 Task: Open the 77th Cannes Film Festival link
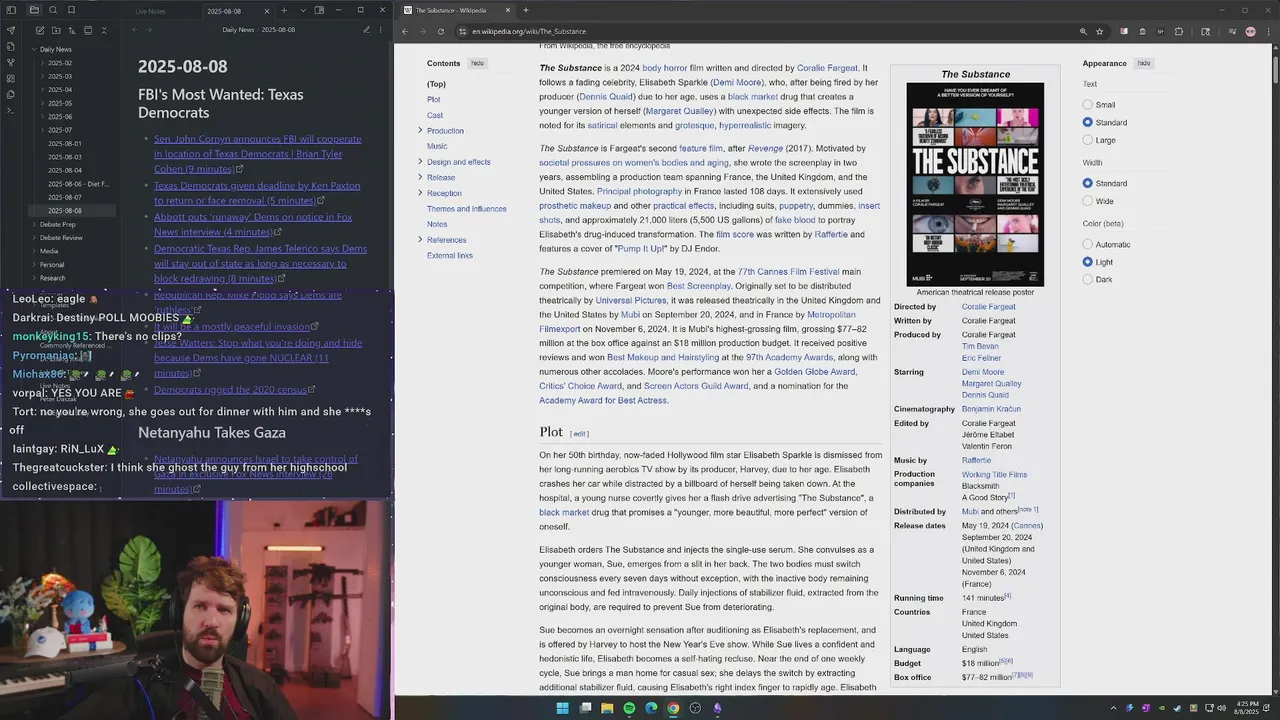click(788, 271)
